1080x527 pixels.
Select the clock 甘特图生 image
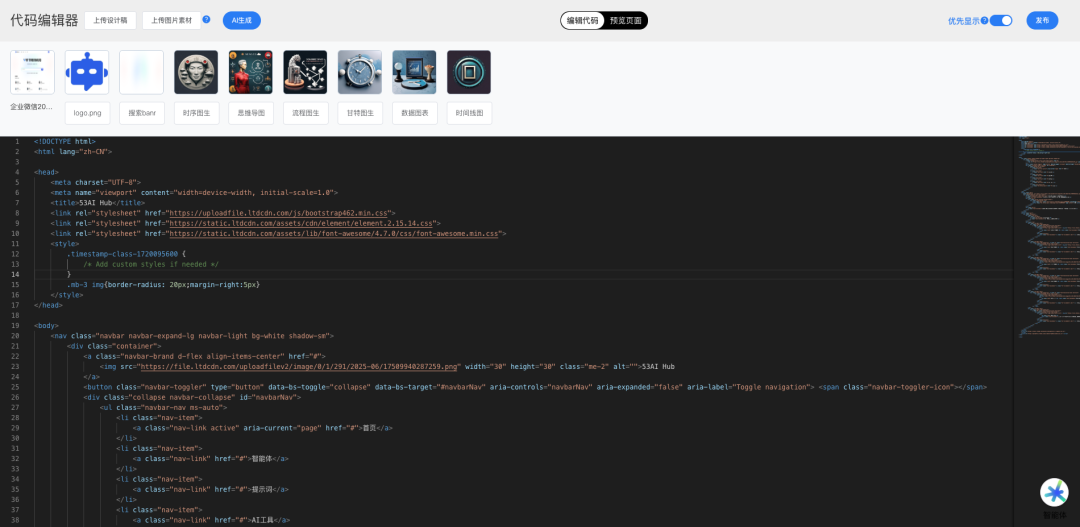tap(359, 72)
